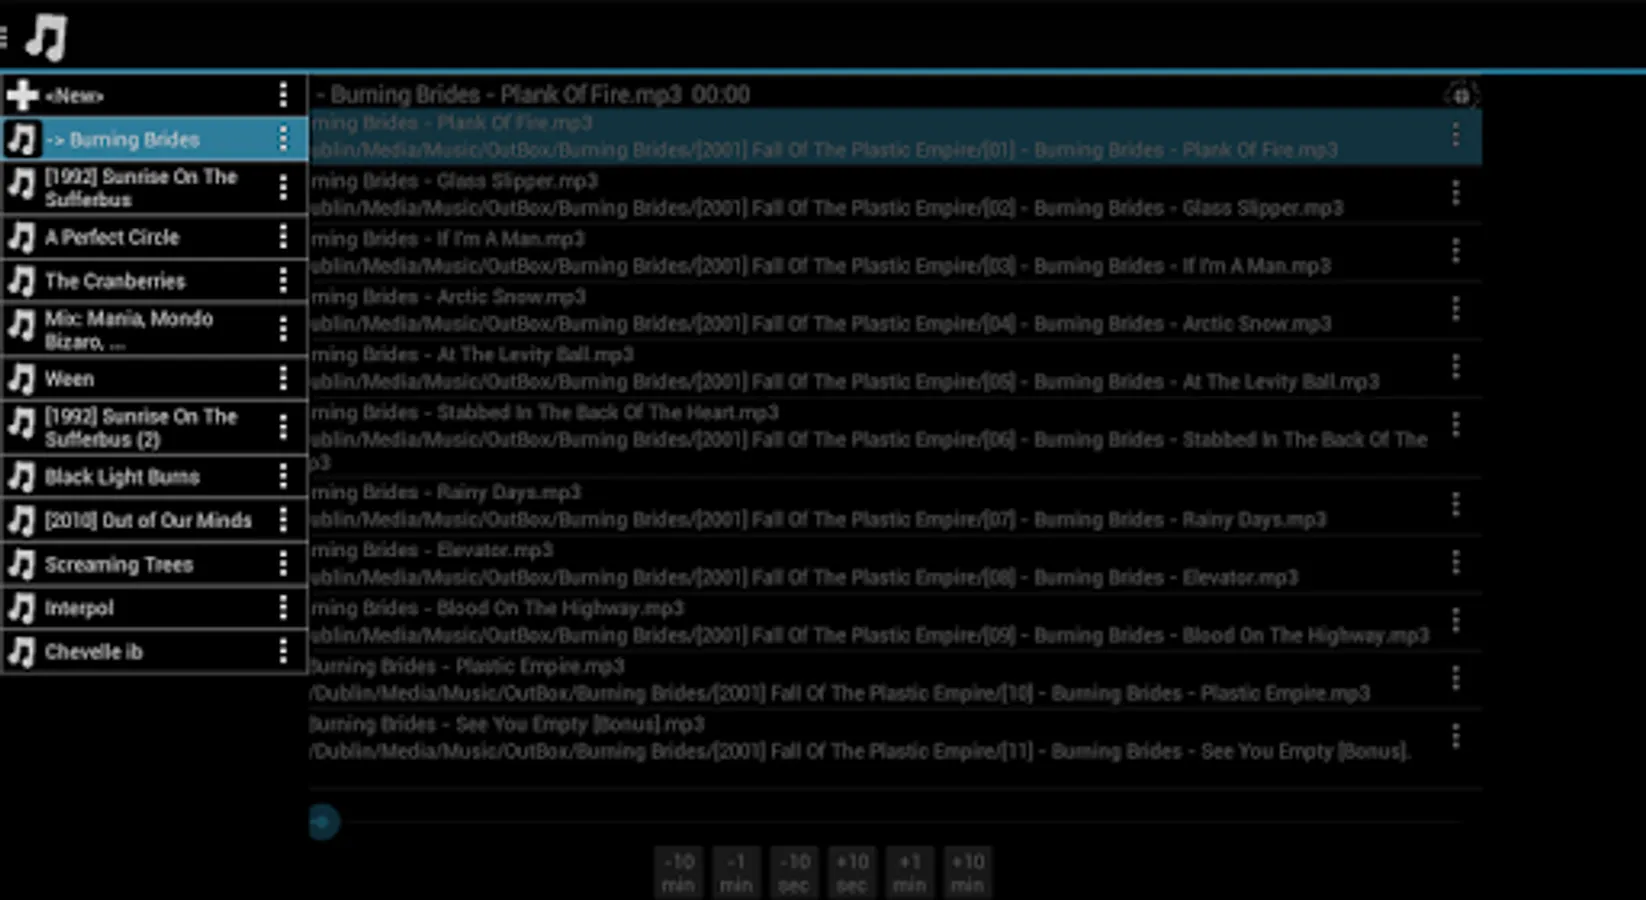Select 'The Cranberries' playlist name
The height and width of the screenshot is (900, 1646).
(115, 281)
